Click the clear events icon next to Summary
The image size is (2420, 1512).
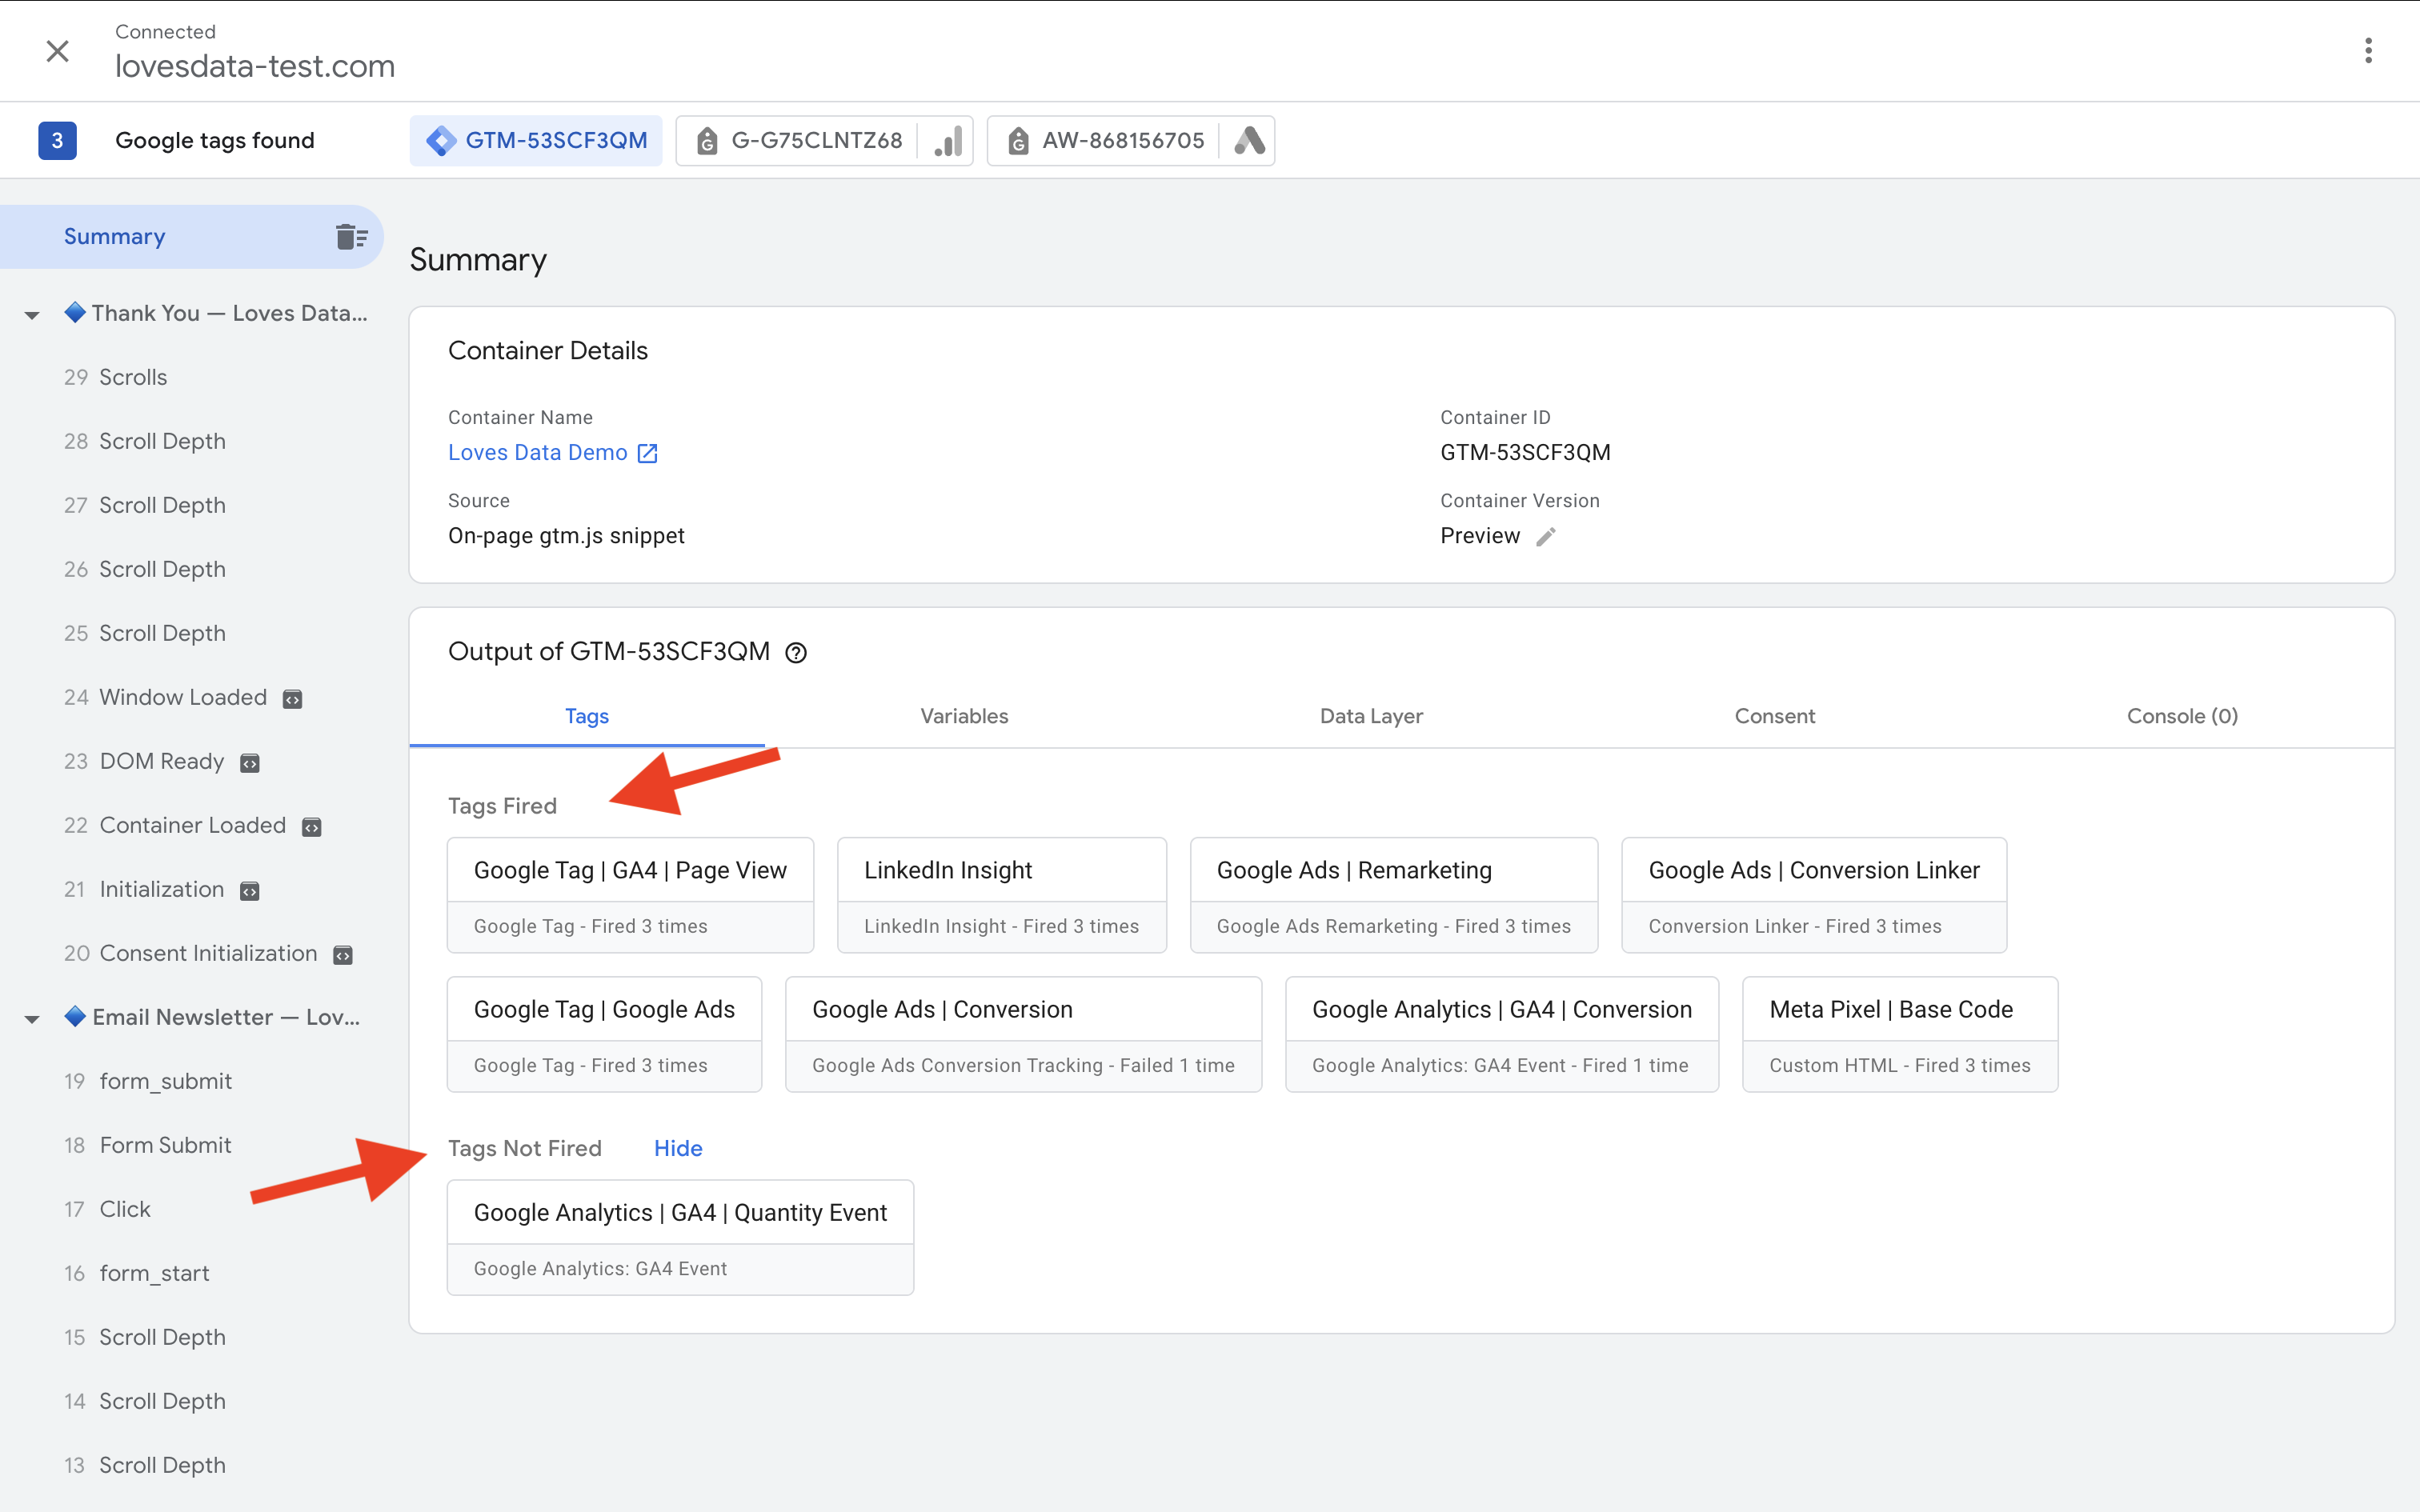click(351, 236)
